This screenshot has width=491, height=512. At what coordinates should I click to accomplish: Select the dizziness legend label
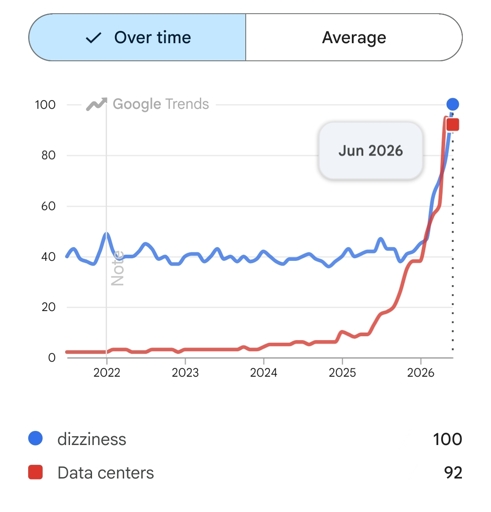click(x=92, y=439)
